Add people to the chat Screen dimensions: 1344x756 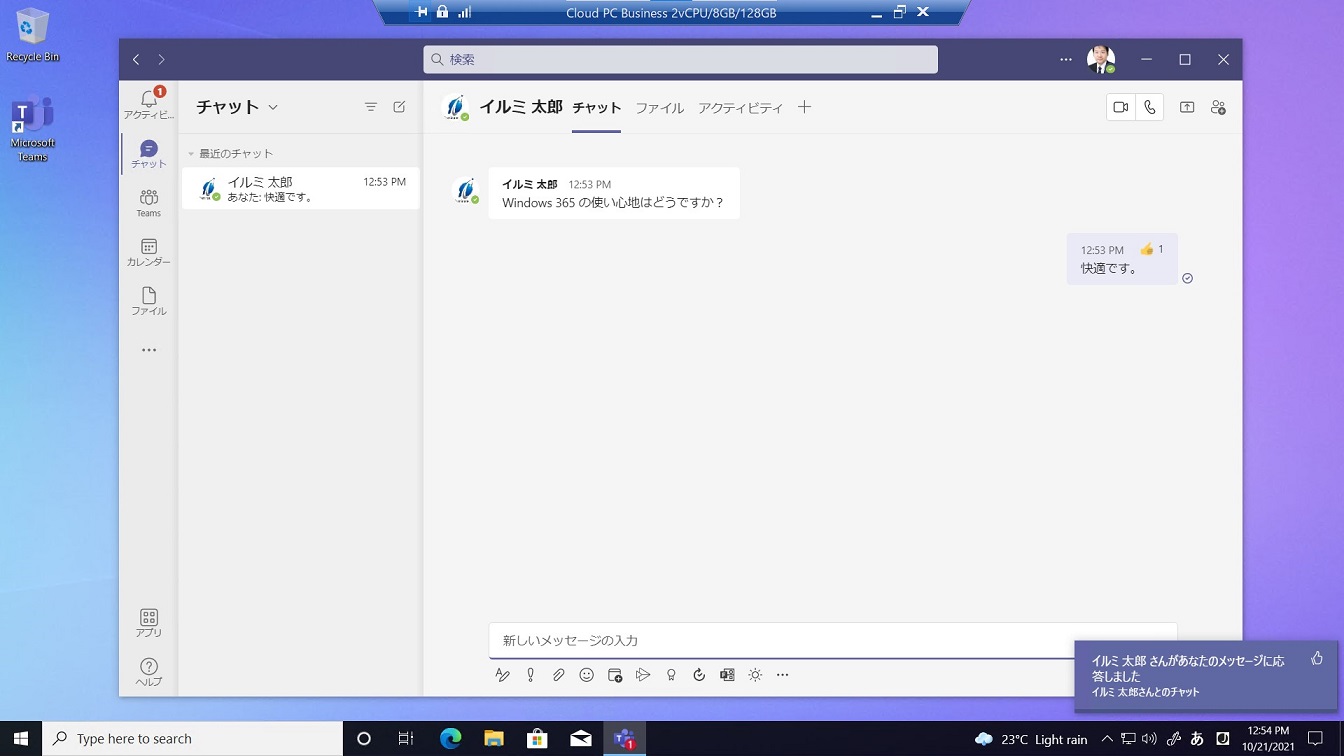point(1218,107)
